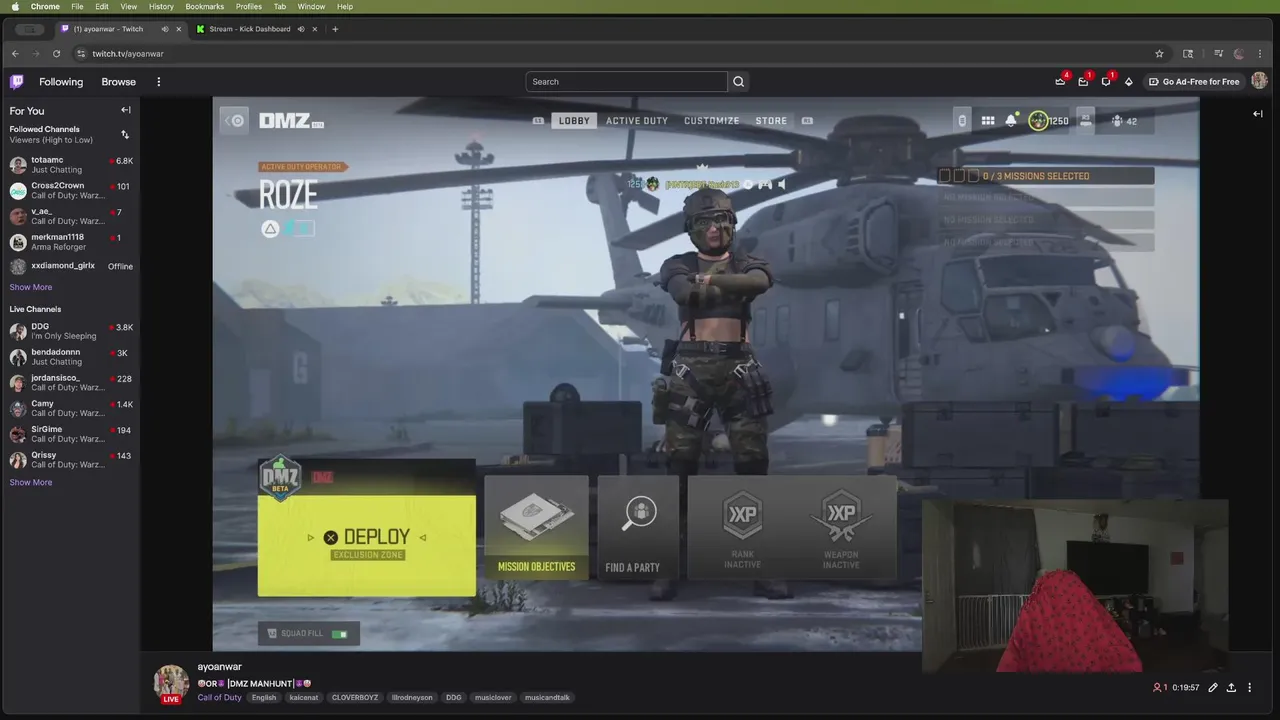Image resolution: width=1280 pixels, height=720 pixels.
Task: Open the site information icon in address bar
Action: [82, 54]
